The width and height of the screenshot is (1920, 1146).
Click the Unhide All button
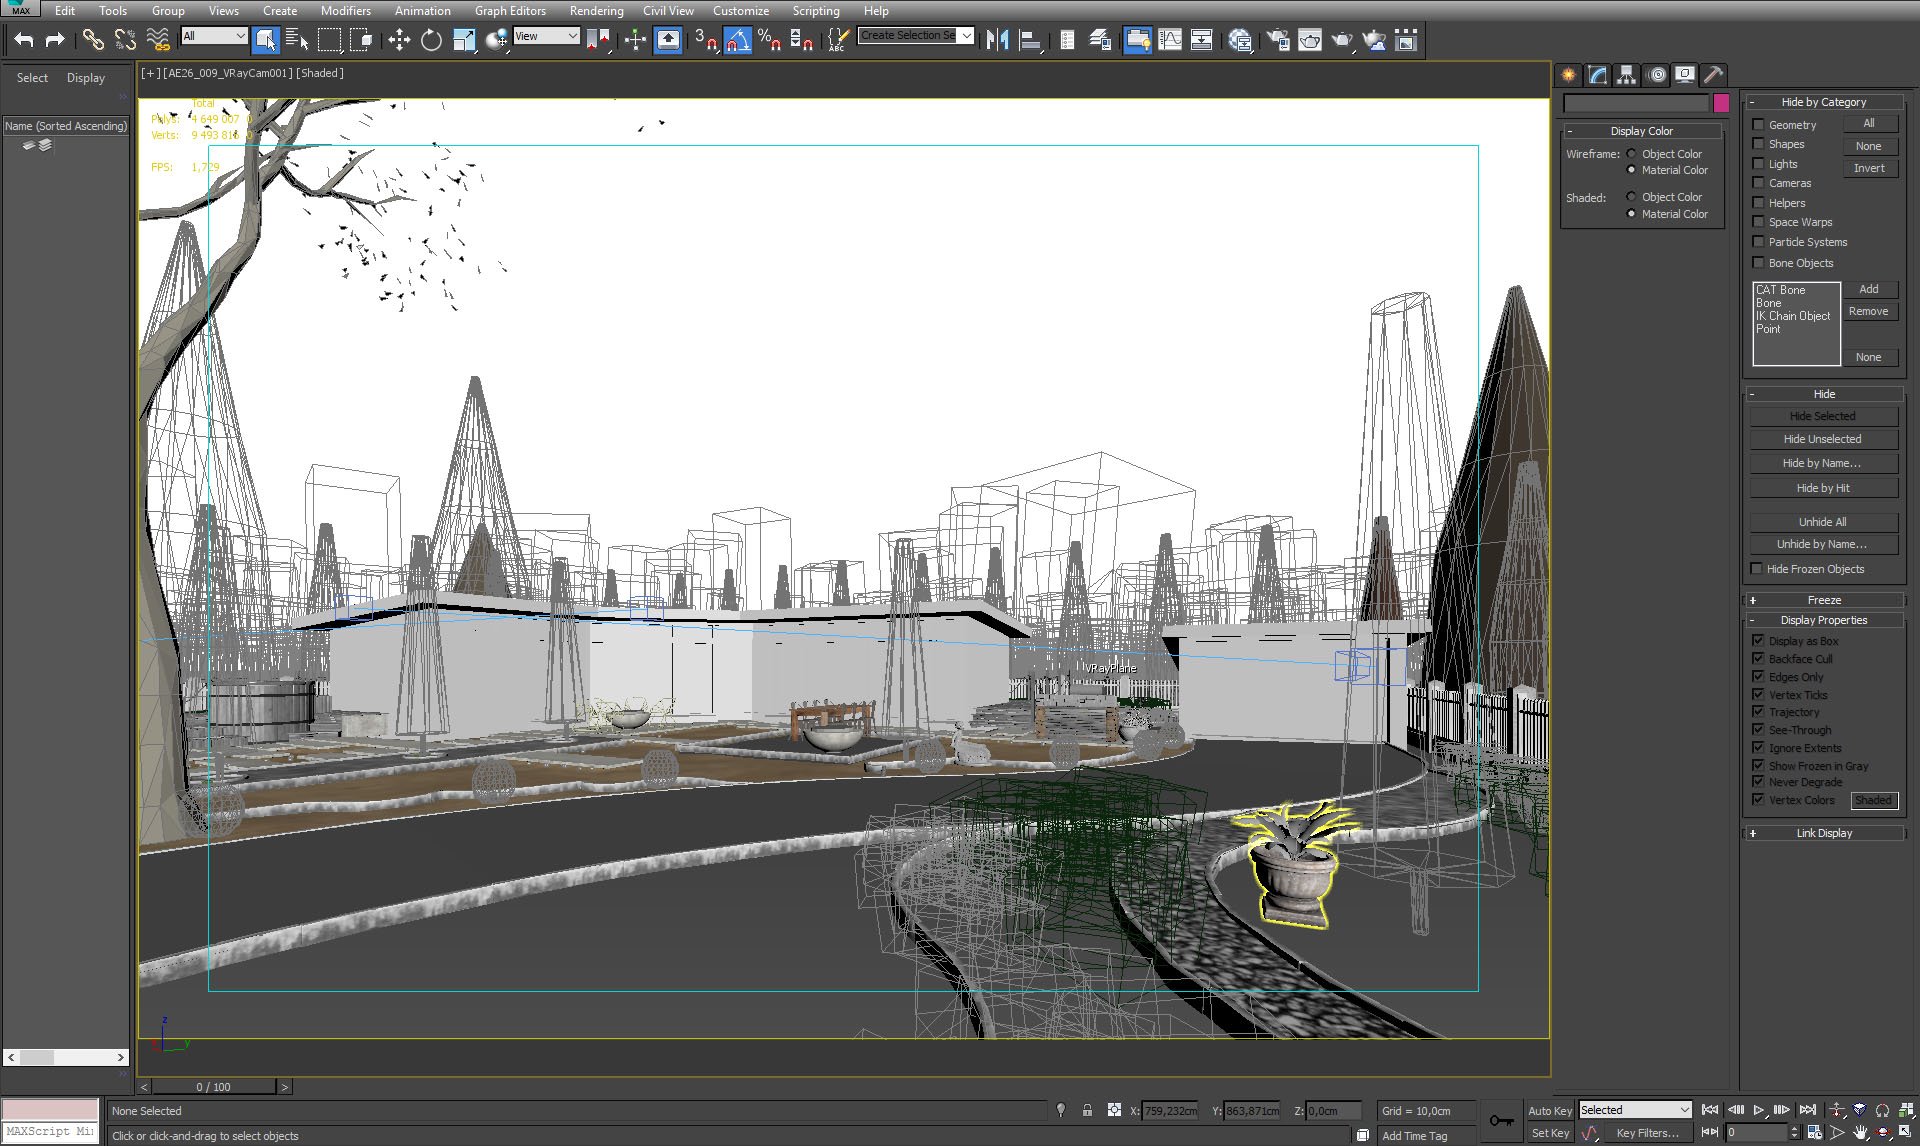[1823, 522]
